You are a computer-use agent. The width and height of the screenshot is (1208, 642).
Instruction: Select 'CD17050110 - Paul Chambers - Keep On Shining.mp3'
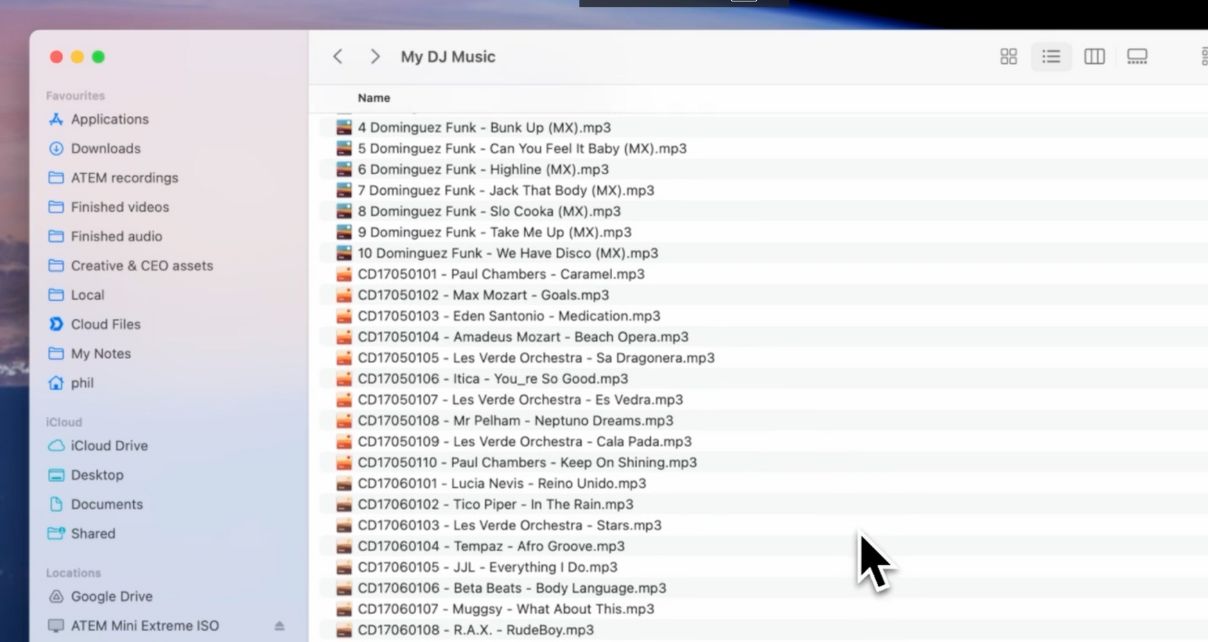(x=527, y=463)
